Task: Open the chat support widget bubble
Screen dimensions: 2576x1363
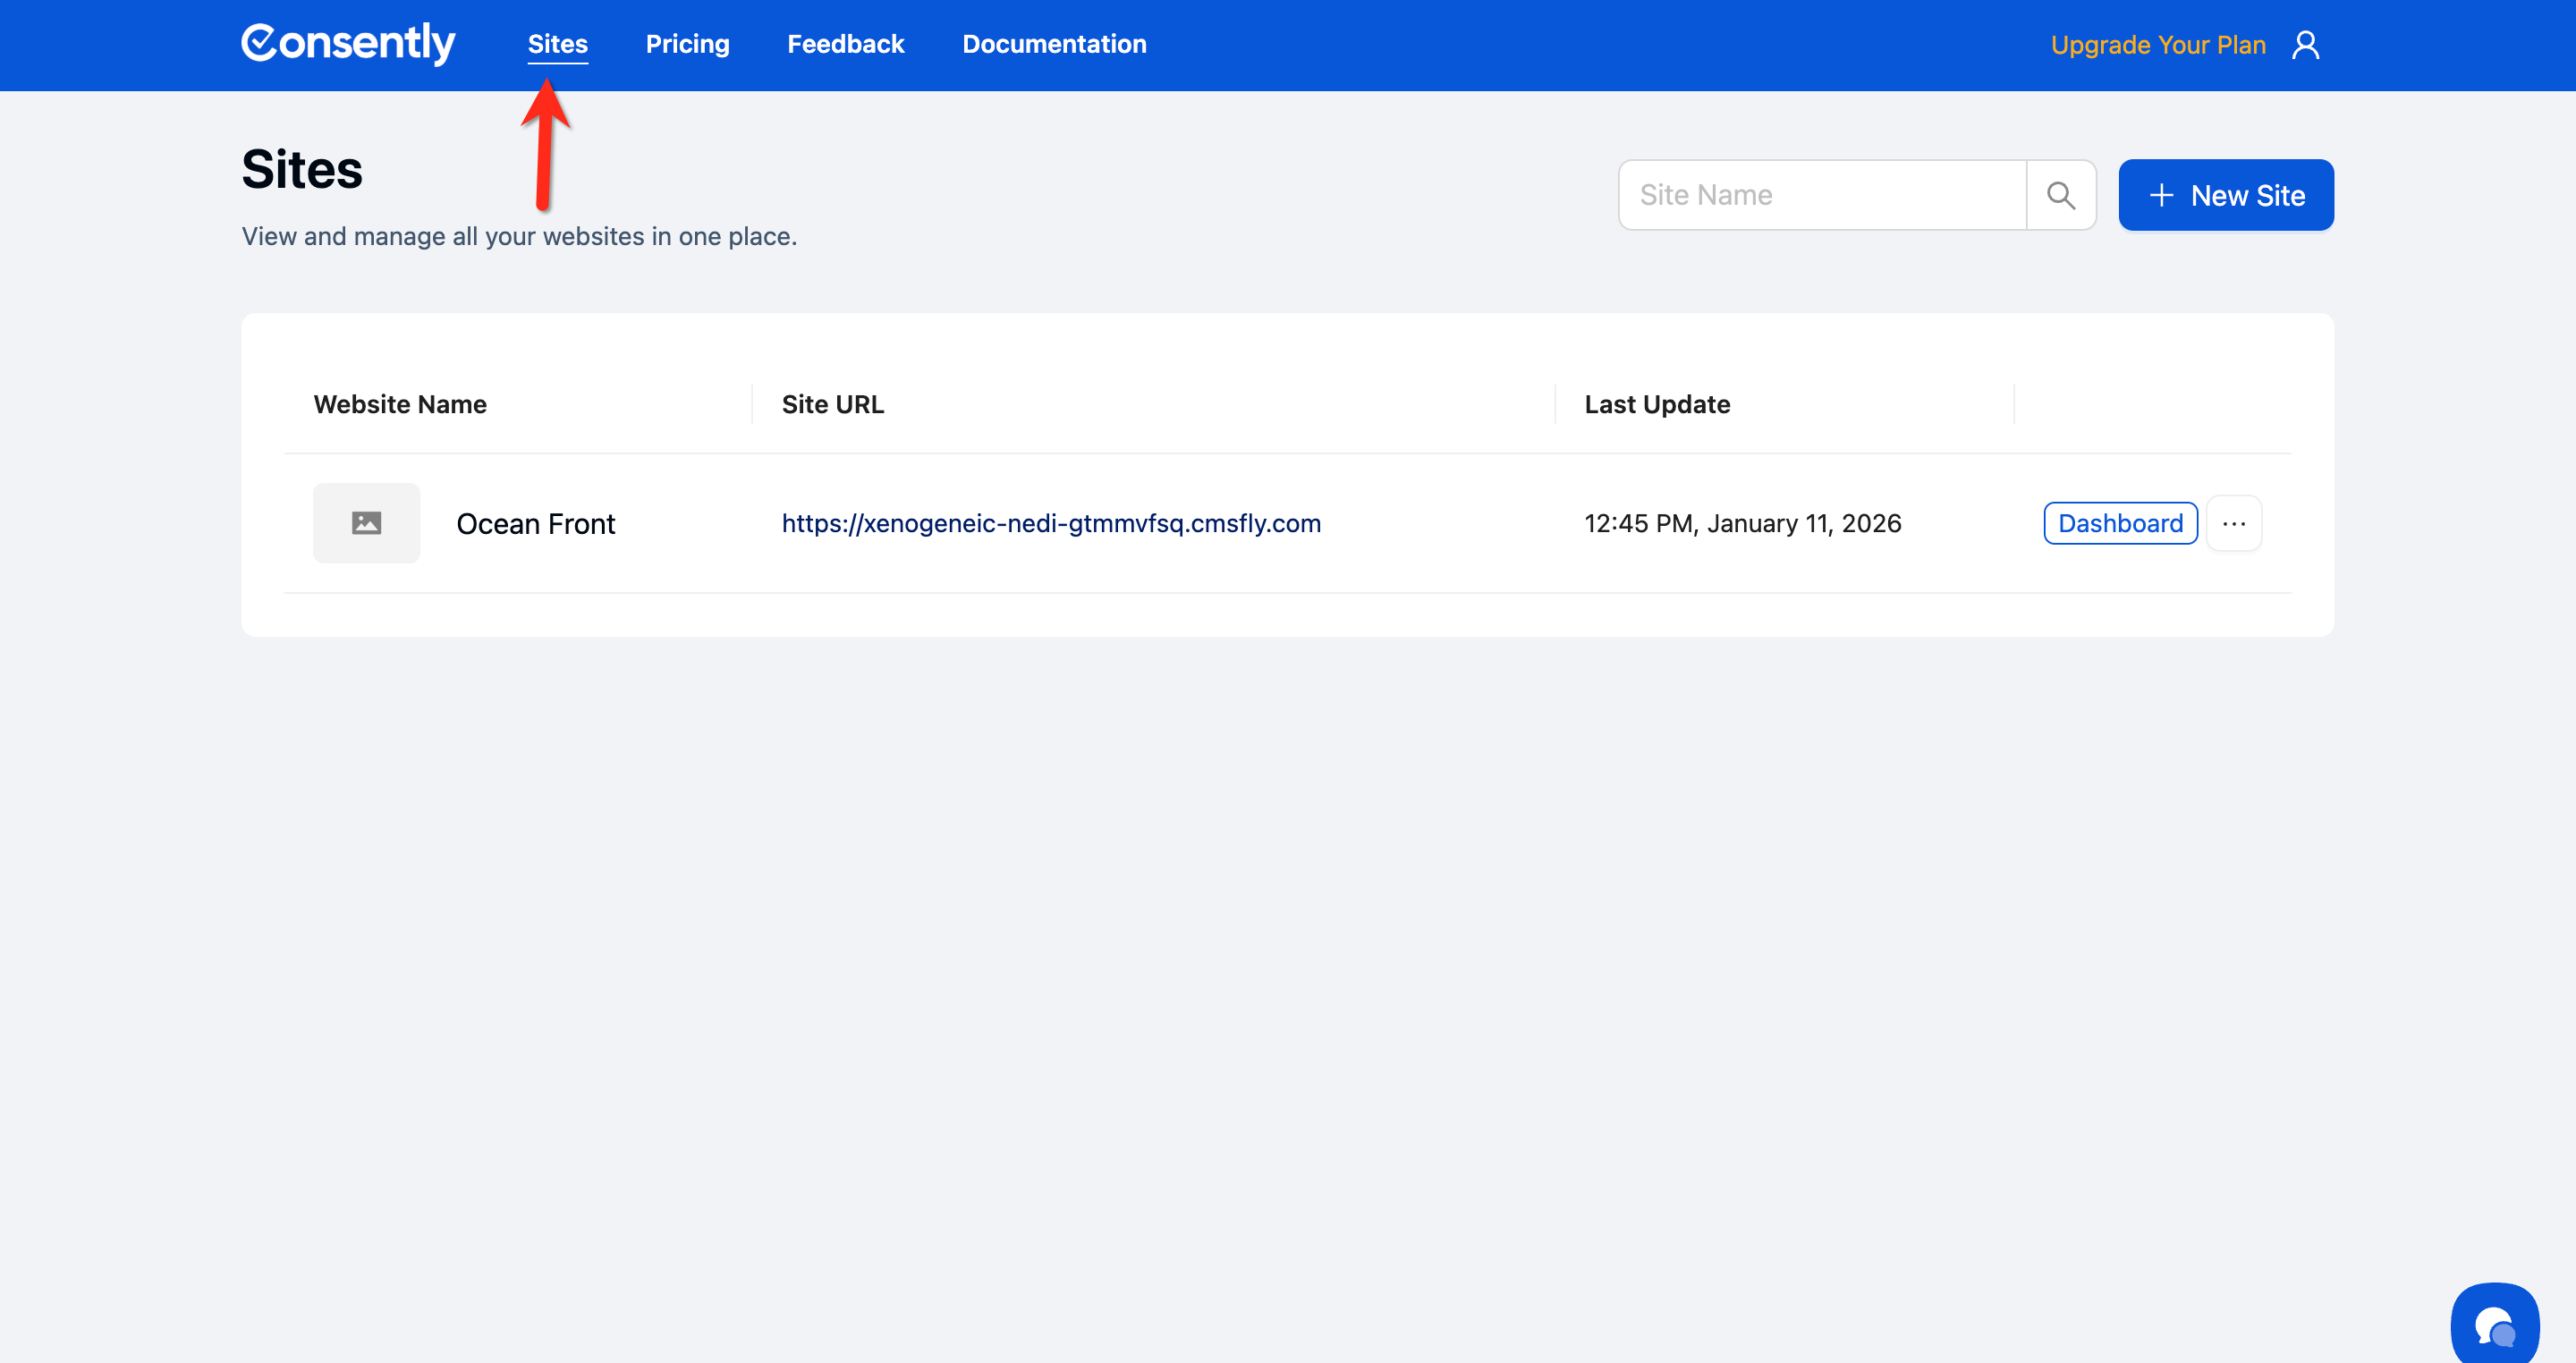Action: (2494, 1326)
